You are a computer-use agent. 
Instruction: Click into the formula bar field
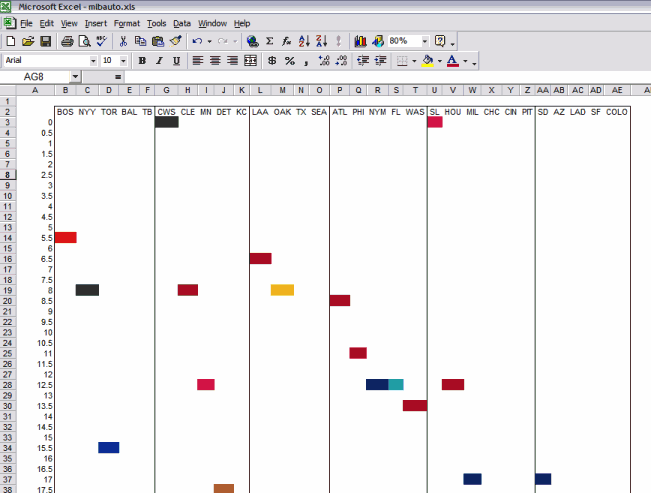(386, 77)
